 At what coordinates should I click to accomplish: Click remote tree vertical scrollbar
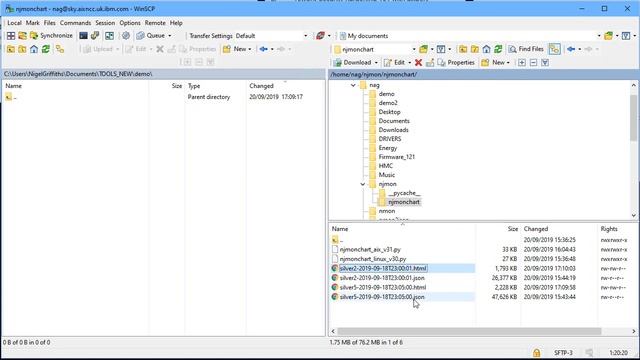(x=633, y=118)
